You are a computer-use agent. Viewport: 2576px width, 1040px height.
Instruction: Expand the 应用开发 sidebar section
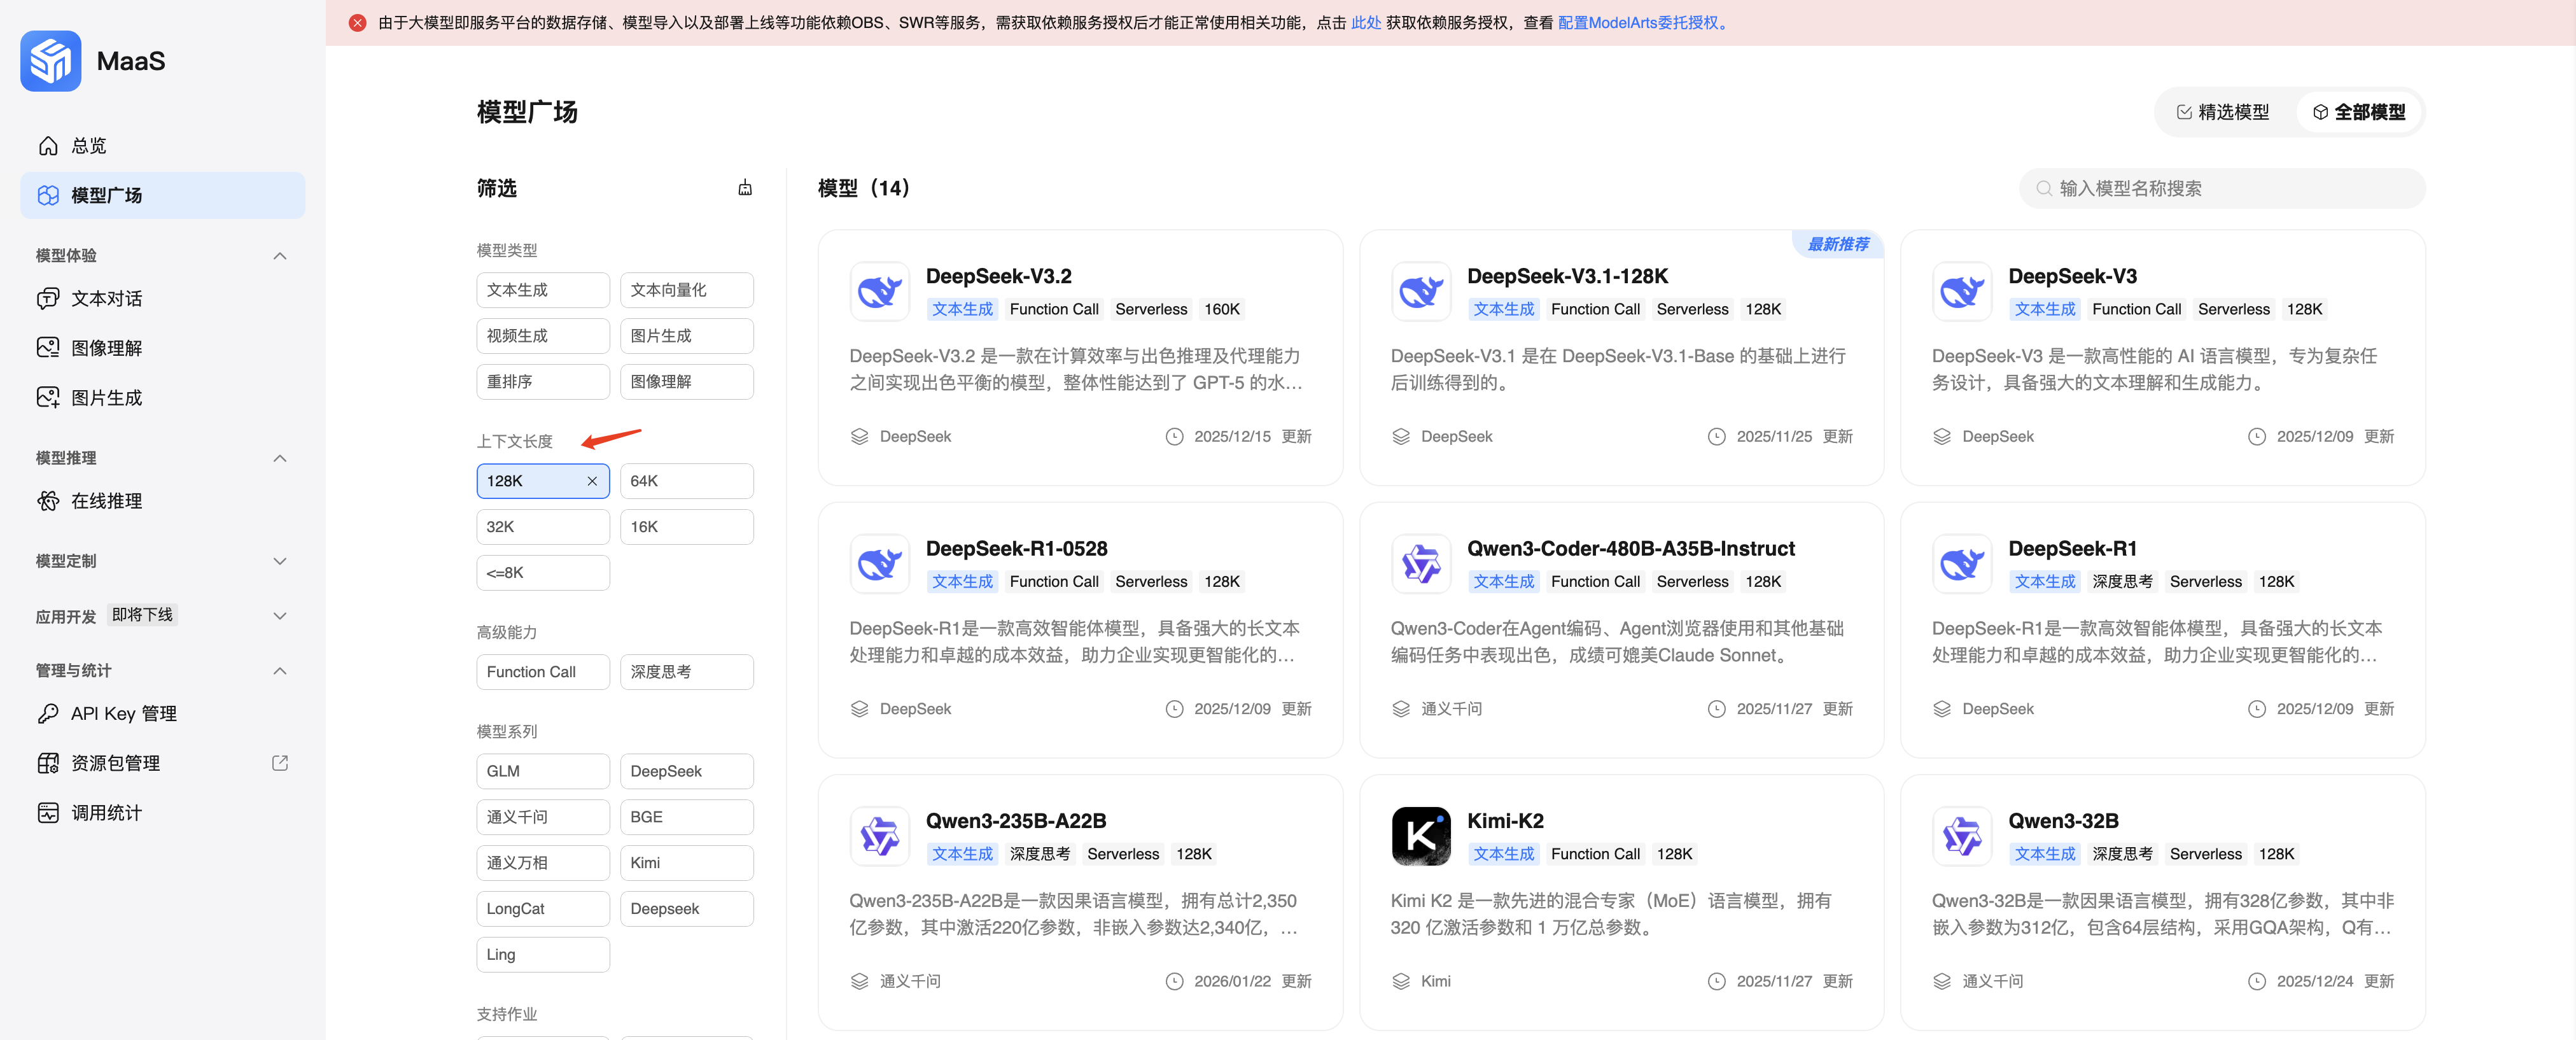point(280,616)
